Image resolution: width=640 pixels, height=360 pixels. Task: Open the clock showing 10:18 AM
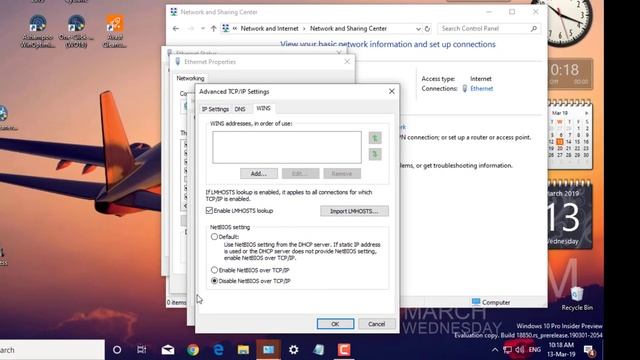click(561, 350)
